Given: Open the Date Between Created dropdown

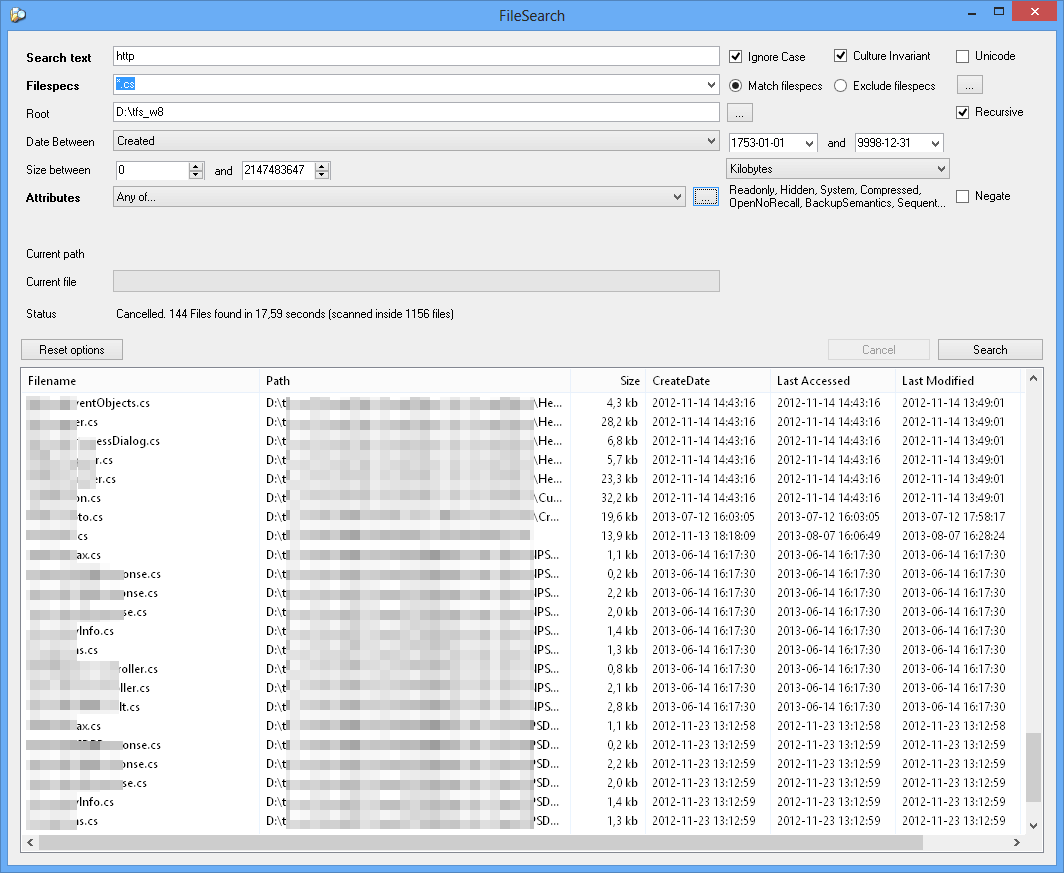Looking at the screenshot, I should click(x=711, y=141).
